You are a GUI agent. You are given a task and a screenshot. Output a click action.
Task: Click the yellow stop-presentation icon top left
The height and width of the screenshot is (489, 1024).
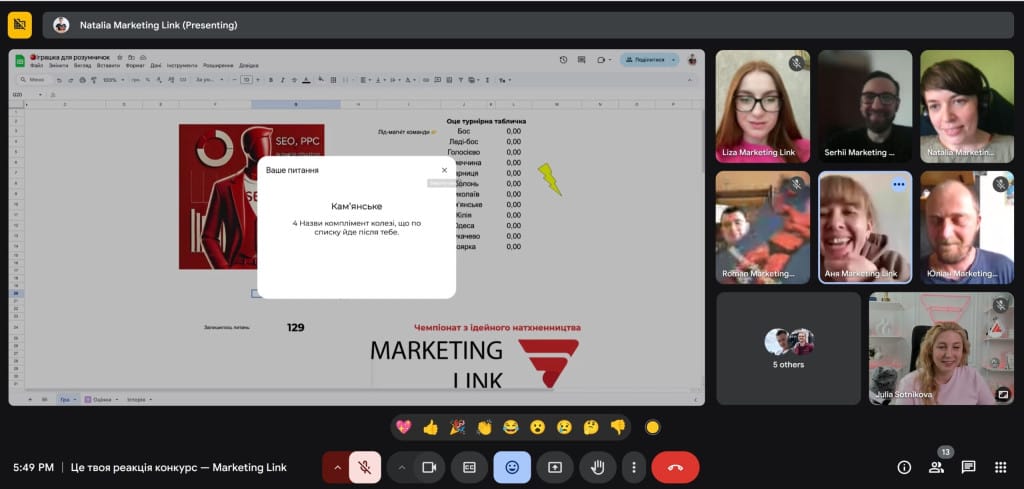pyautogui.click(x=19, y=25)
